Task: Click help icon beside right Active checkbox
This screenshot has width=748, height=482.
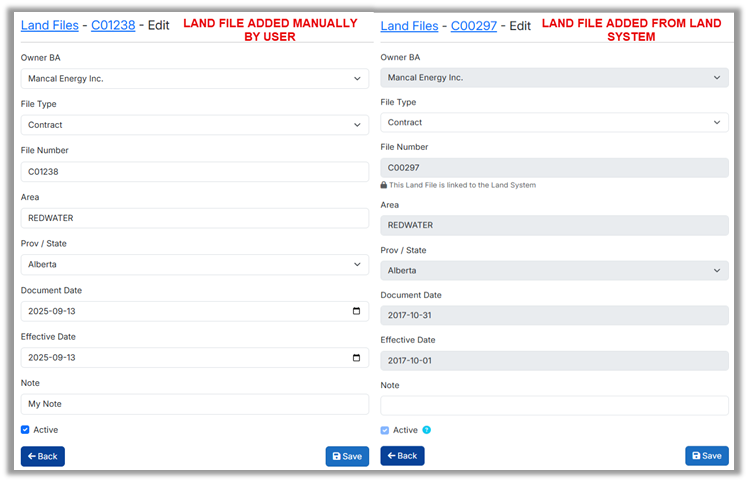Action: (427, 430)
